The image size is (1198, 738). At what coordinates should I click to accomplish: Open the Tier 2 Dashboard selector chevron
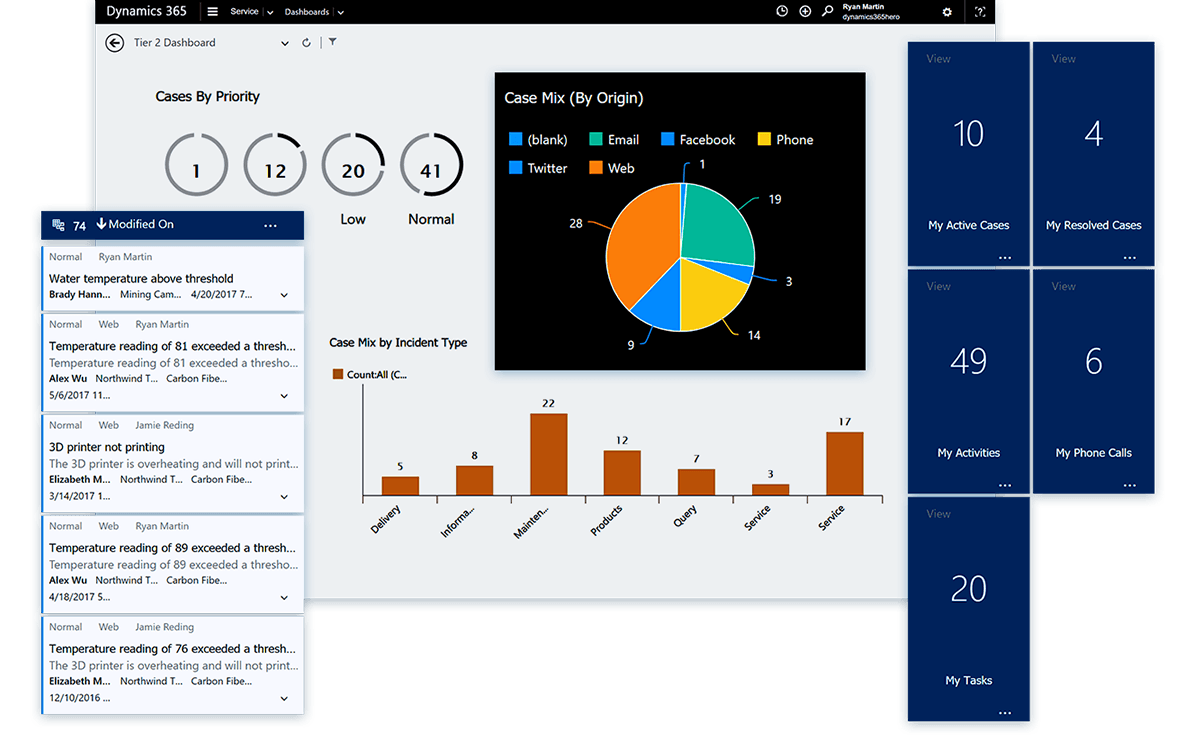click(x=285, y=44)
